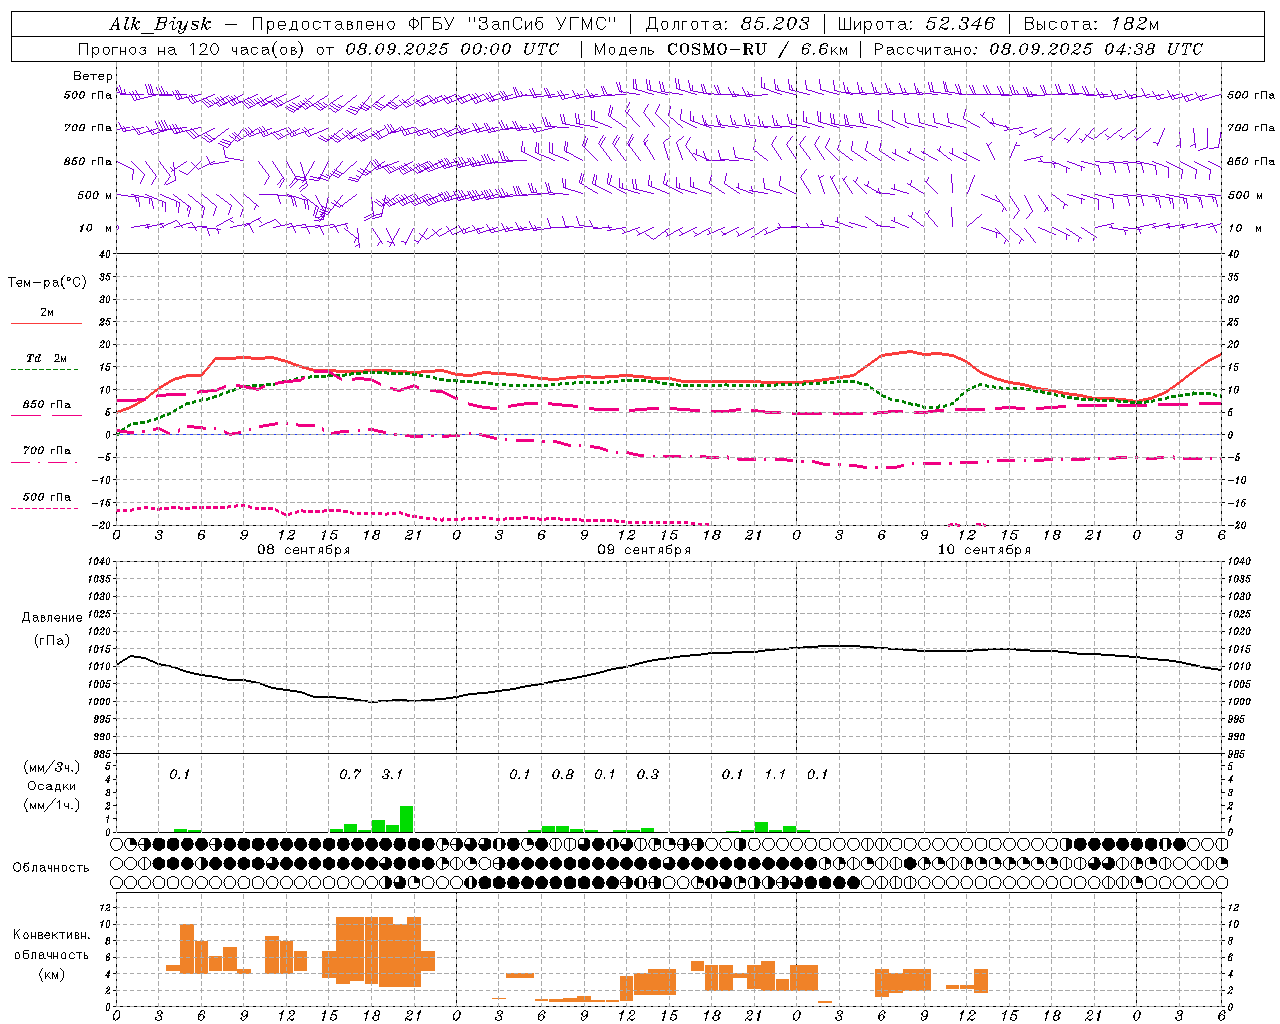
Task: Click the (мм/3ч.) precipitation unit label
Action: (x=52, y=768)
